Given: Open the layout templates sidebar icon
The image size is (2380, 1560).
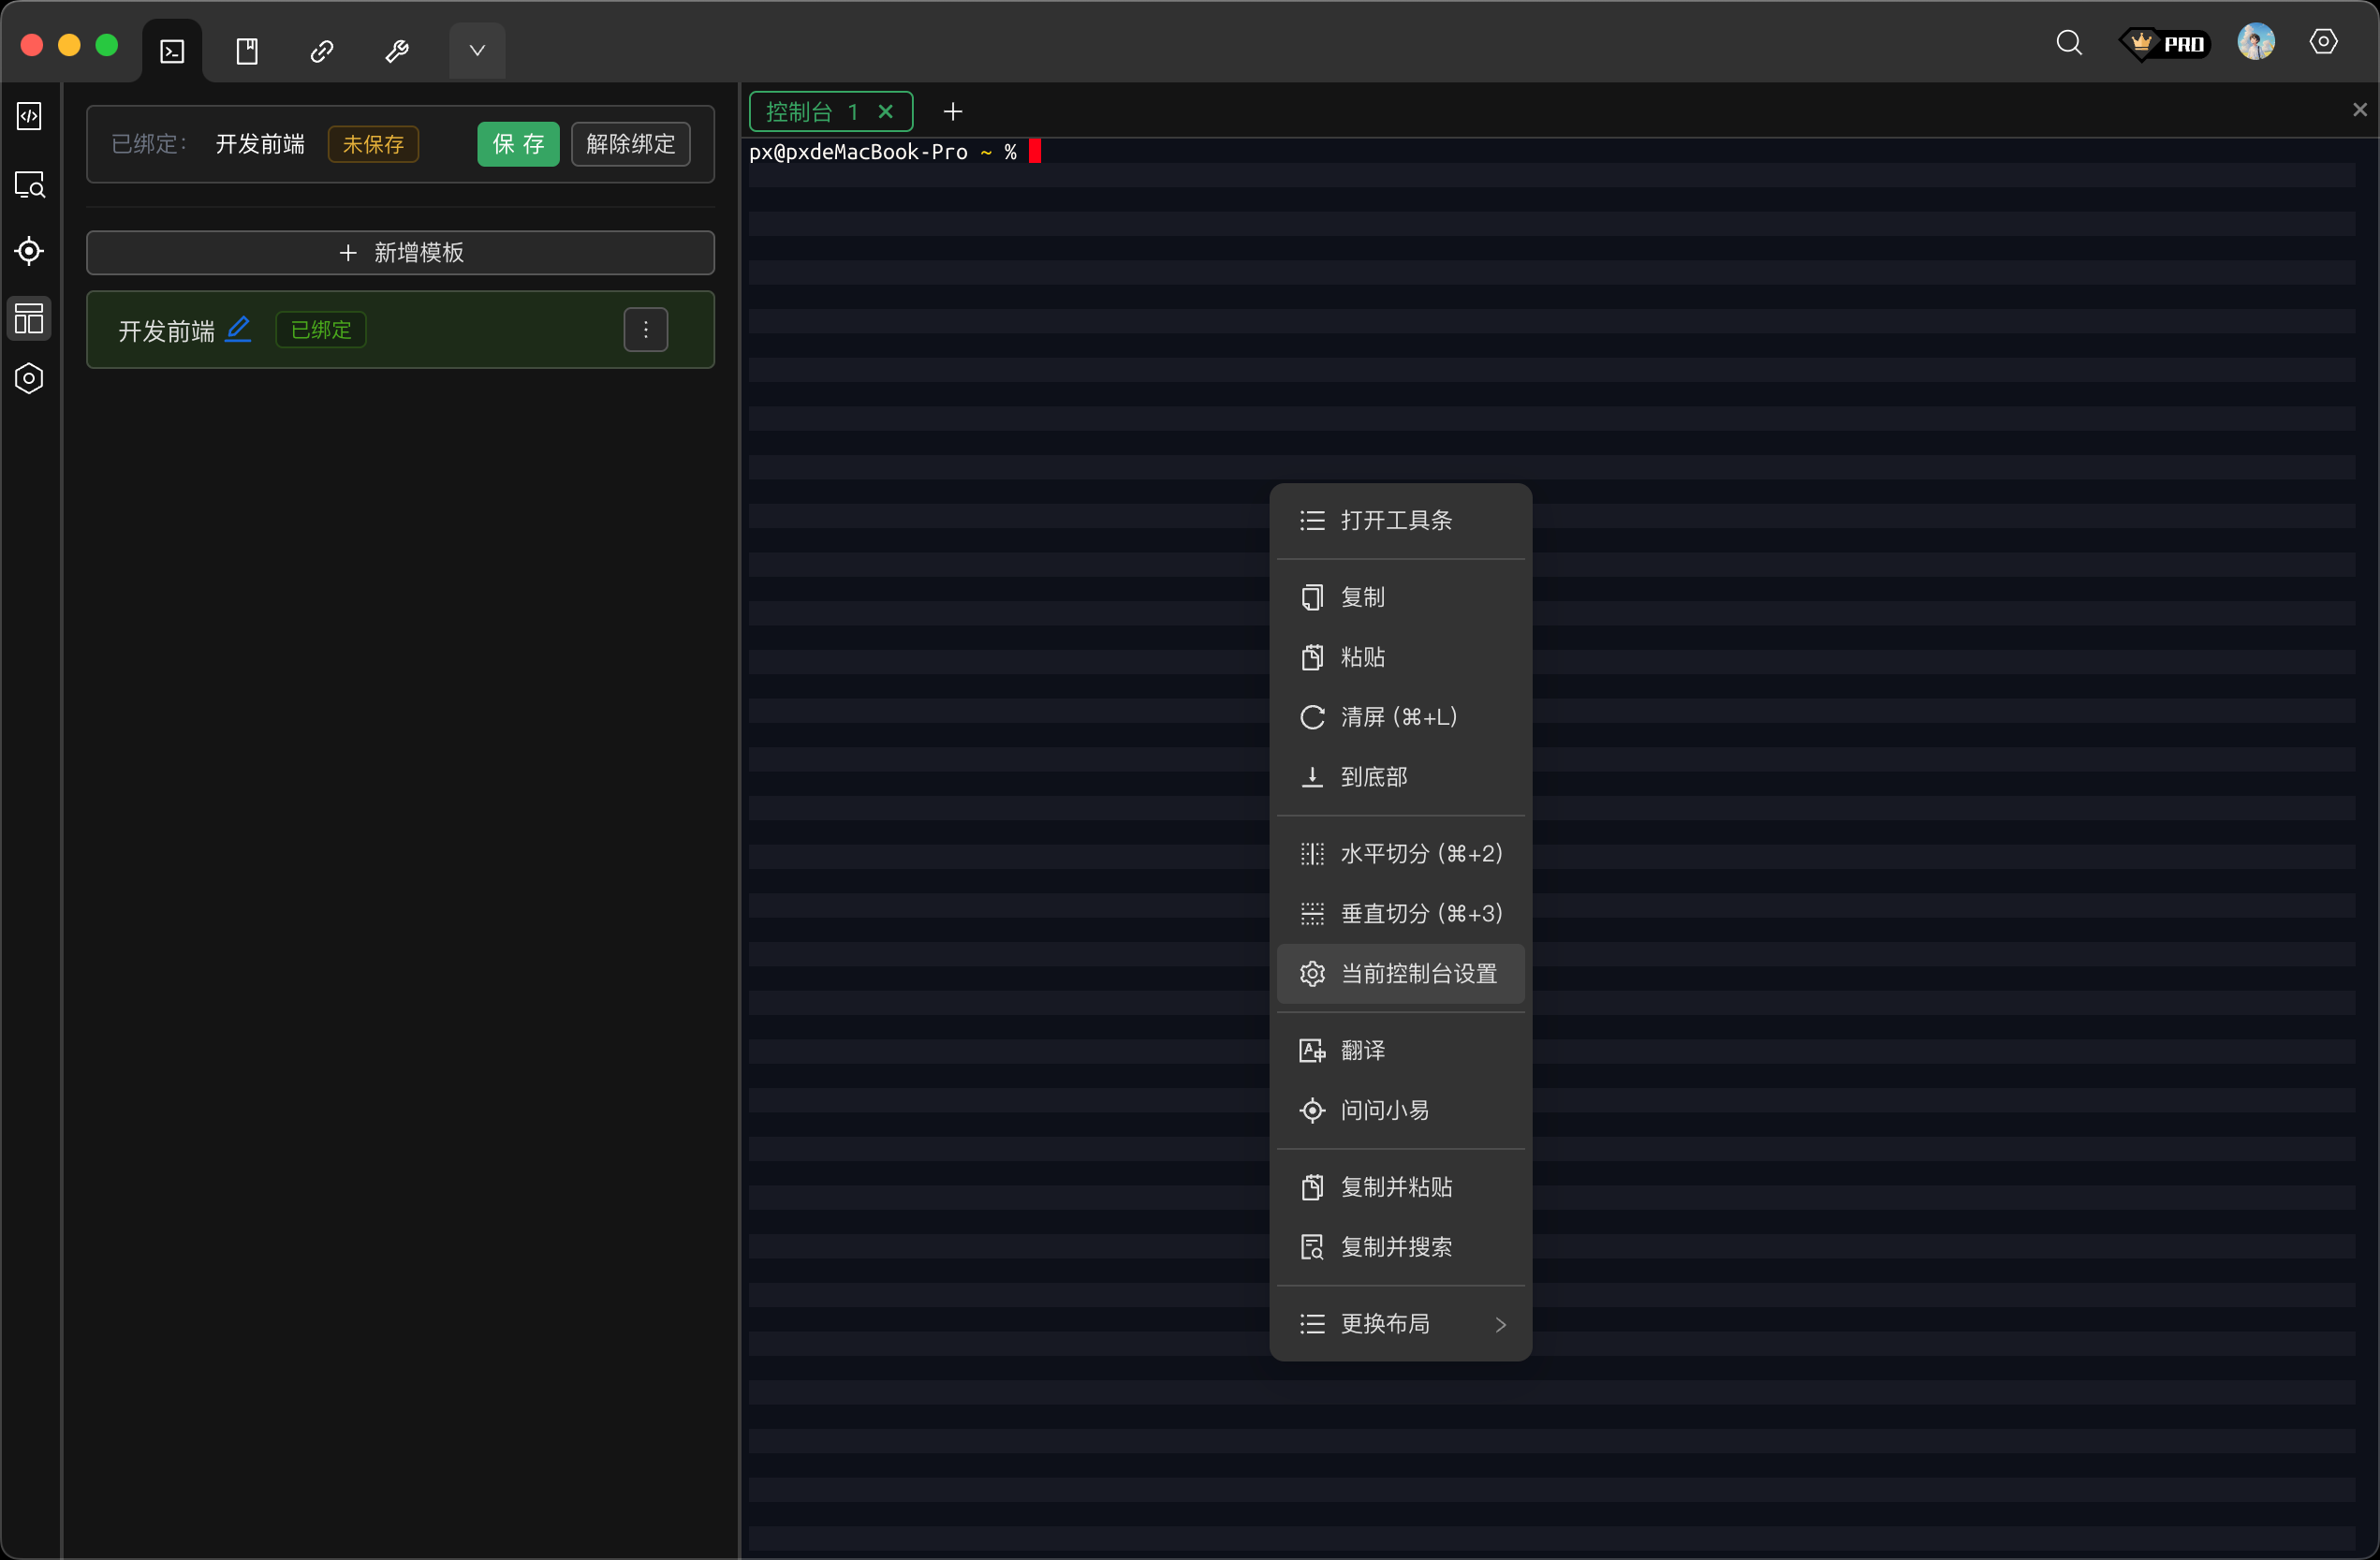Looking at the screenshot, I should click(x=29, y=318).
